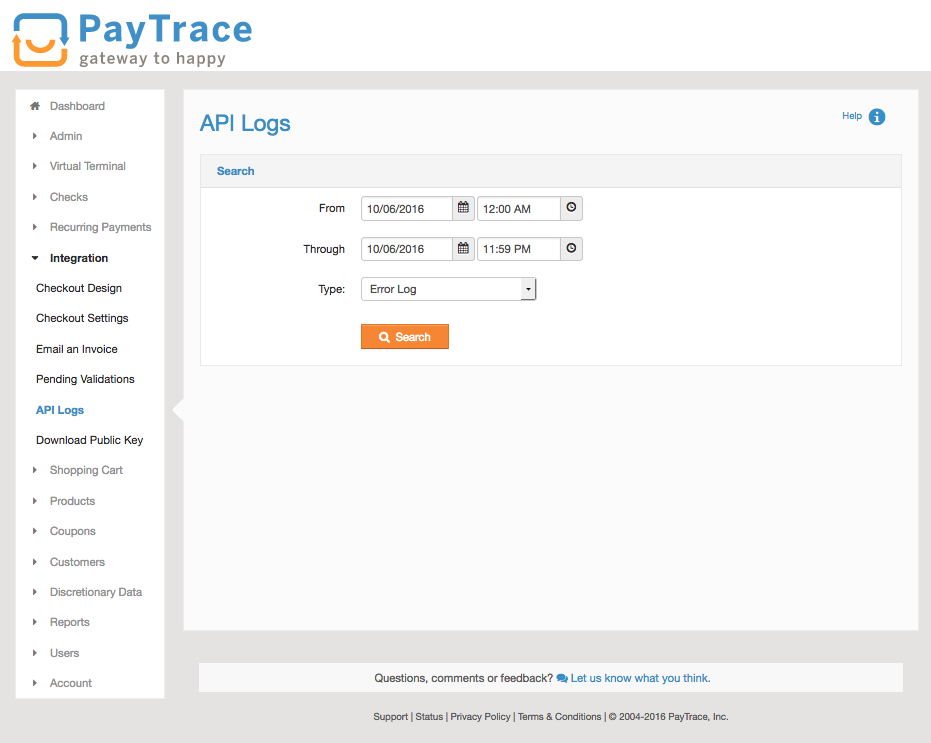This screenshot has width=931, height=743.
Task: Open the From date calendar picker
Action: coord(462,208)
